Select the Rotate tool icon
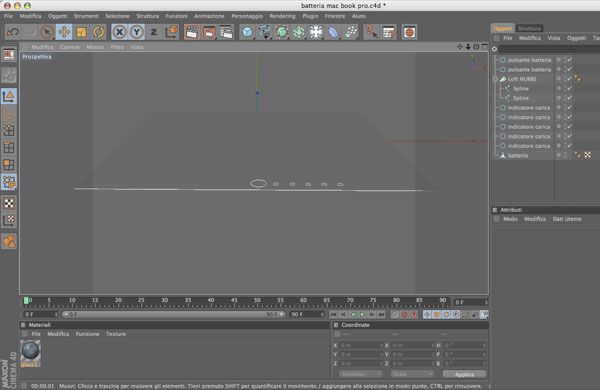Viewport: 600px width, 390px height. (x=99, y=32)
